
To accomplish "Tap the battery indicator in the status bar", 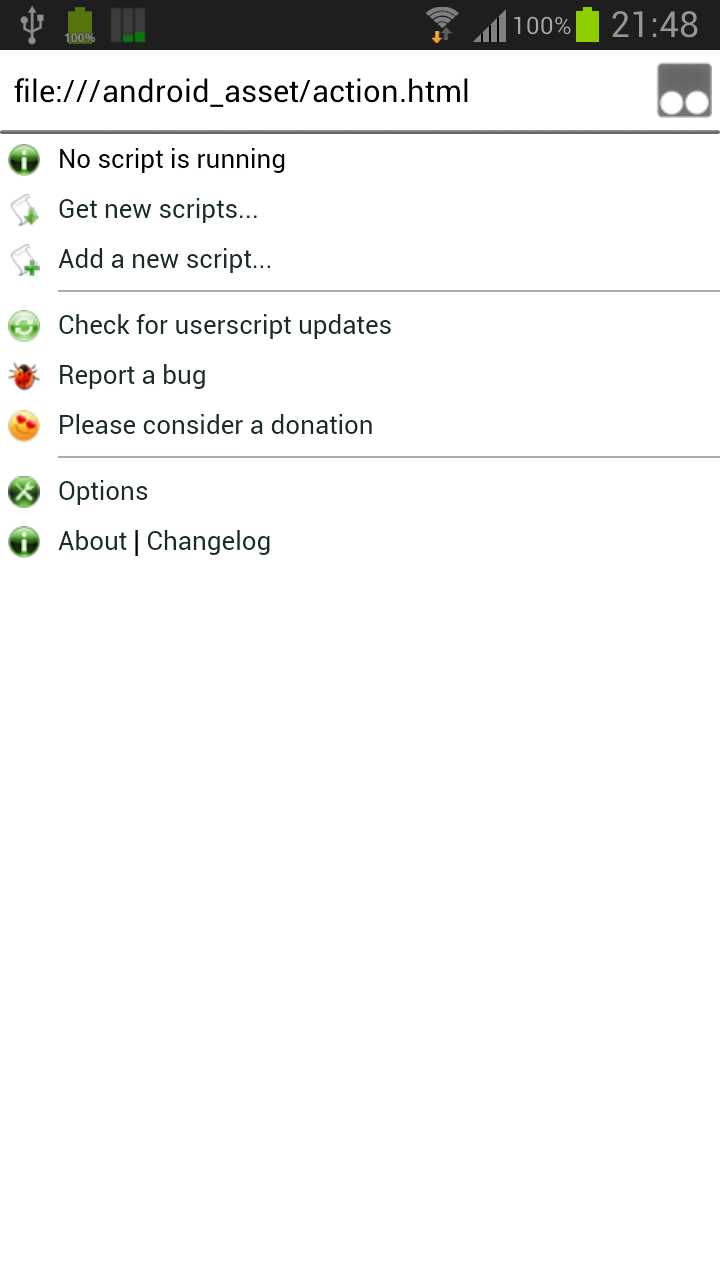I will (x=587, y=25).
